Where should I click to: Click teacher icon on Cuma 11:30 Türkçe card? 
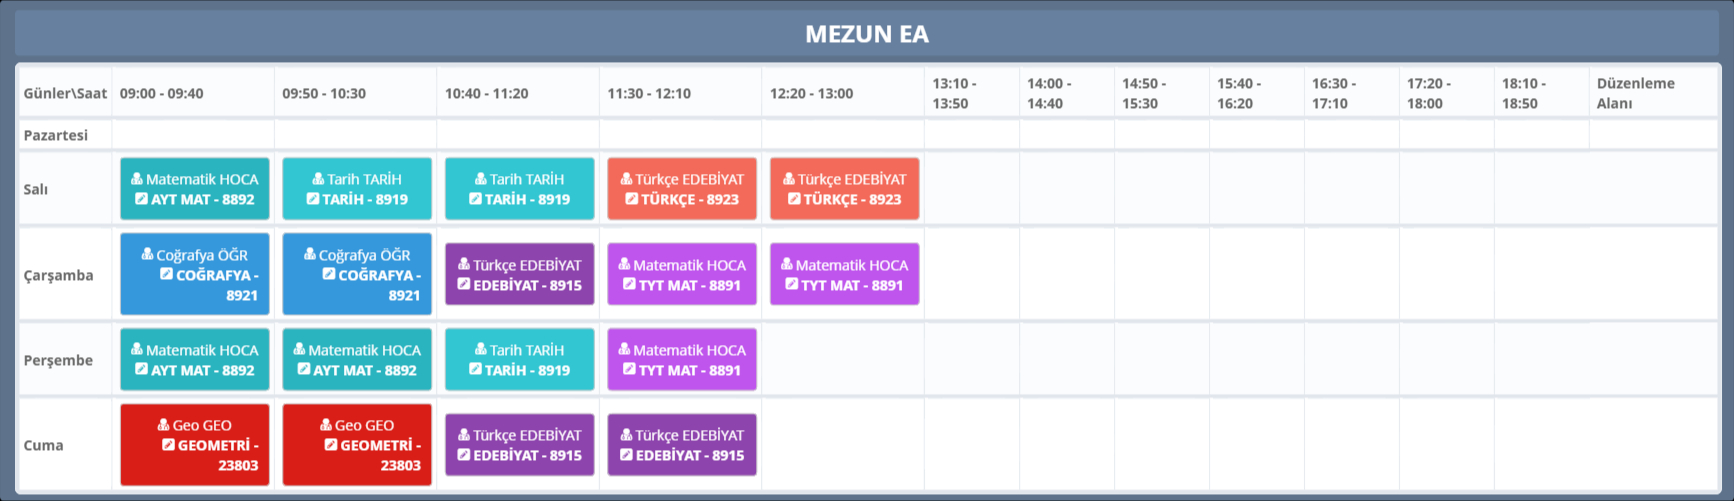pos(626,435)
